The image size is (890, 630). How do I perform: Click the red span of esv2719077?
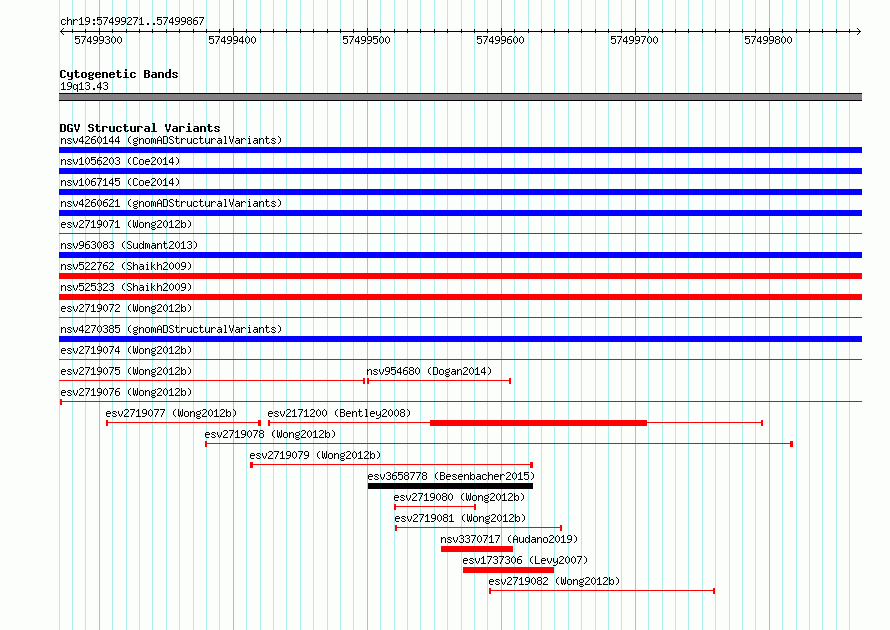point(183,423)
